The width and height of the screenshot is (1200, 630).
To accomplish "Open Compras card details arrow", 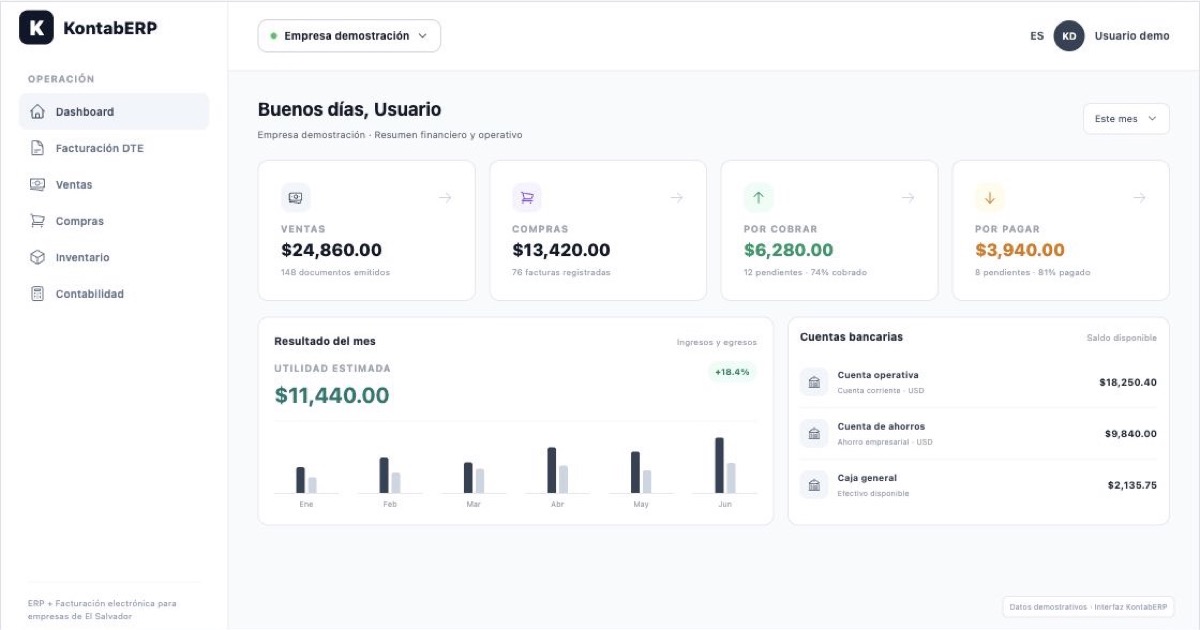I will pyautogui.click(x=677, y=198).
